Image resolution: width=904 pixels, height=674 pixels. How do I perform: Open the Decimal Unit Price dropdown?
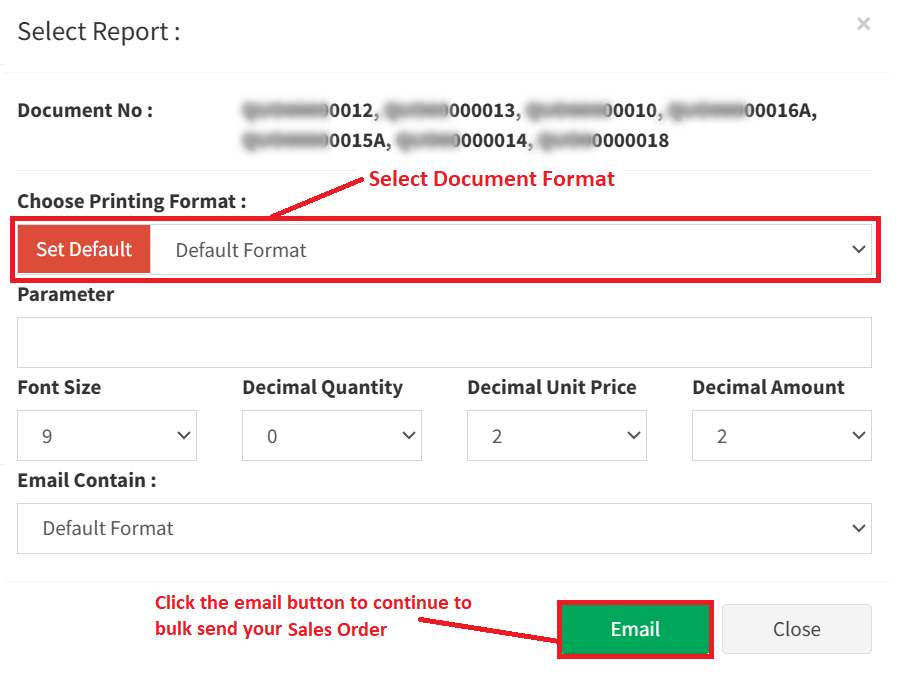557,436
